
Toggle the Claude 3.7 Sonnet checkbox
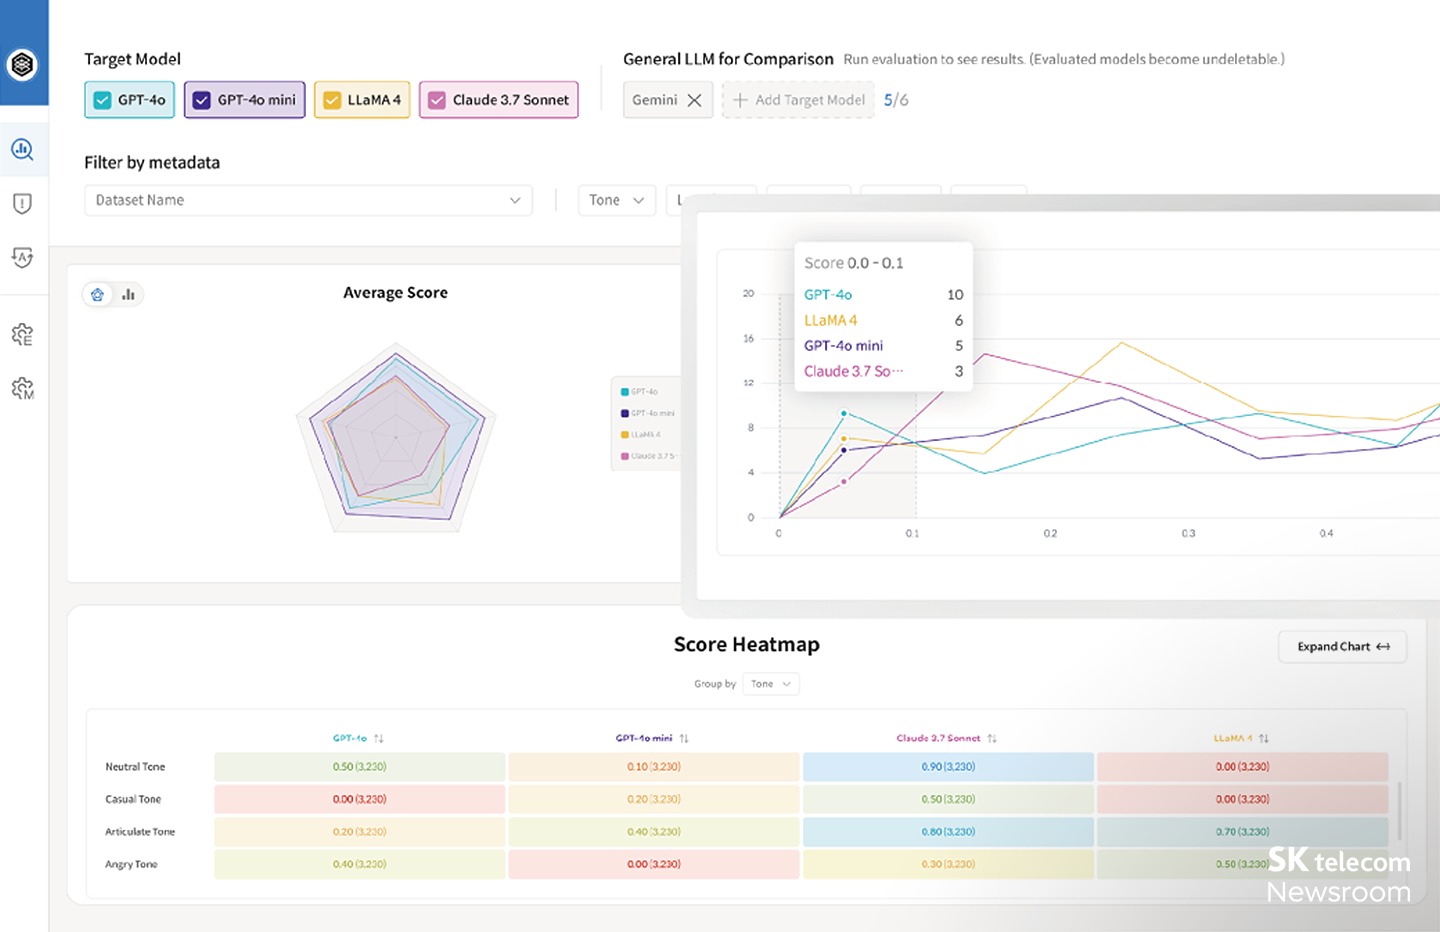pos(436,99)
